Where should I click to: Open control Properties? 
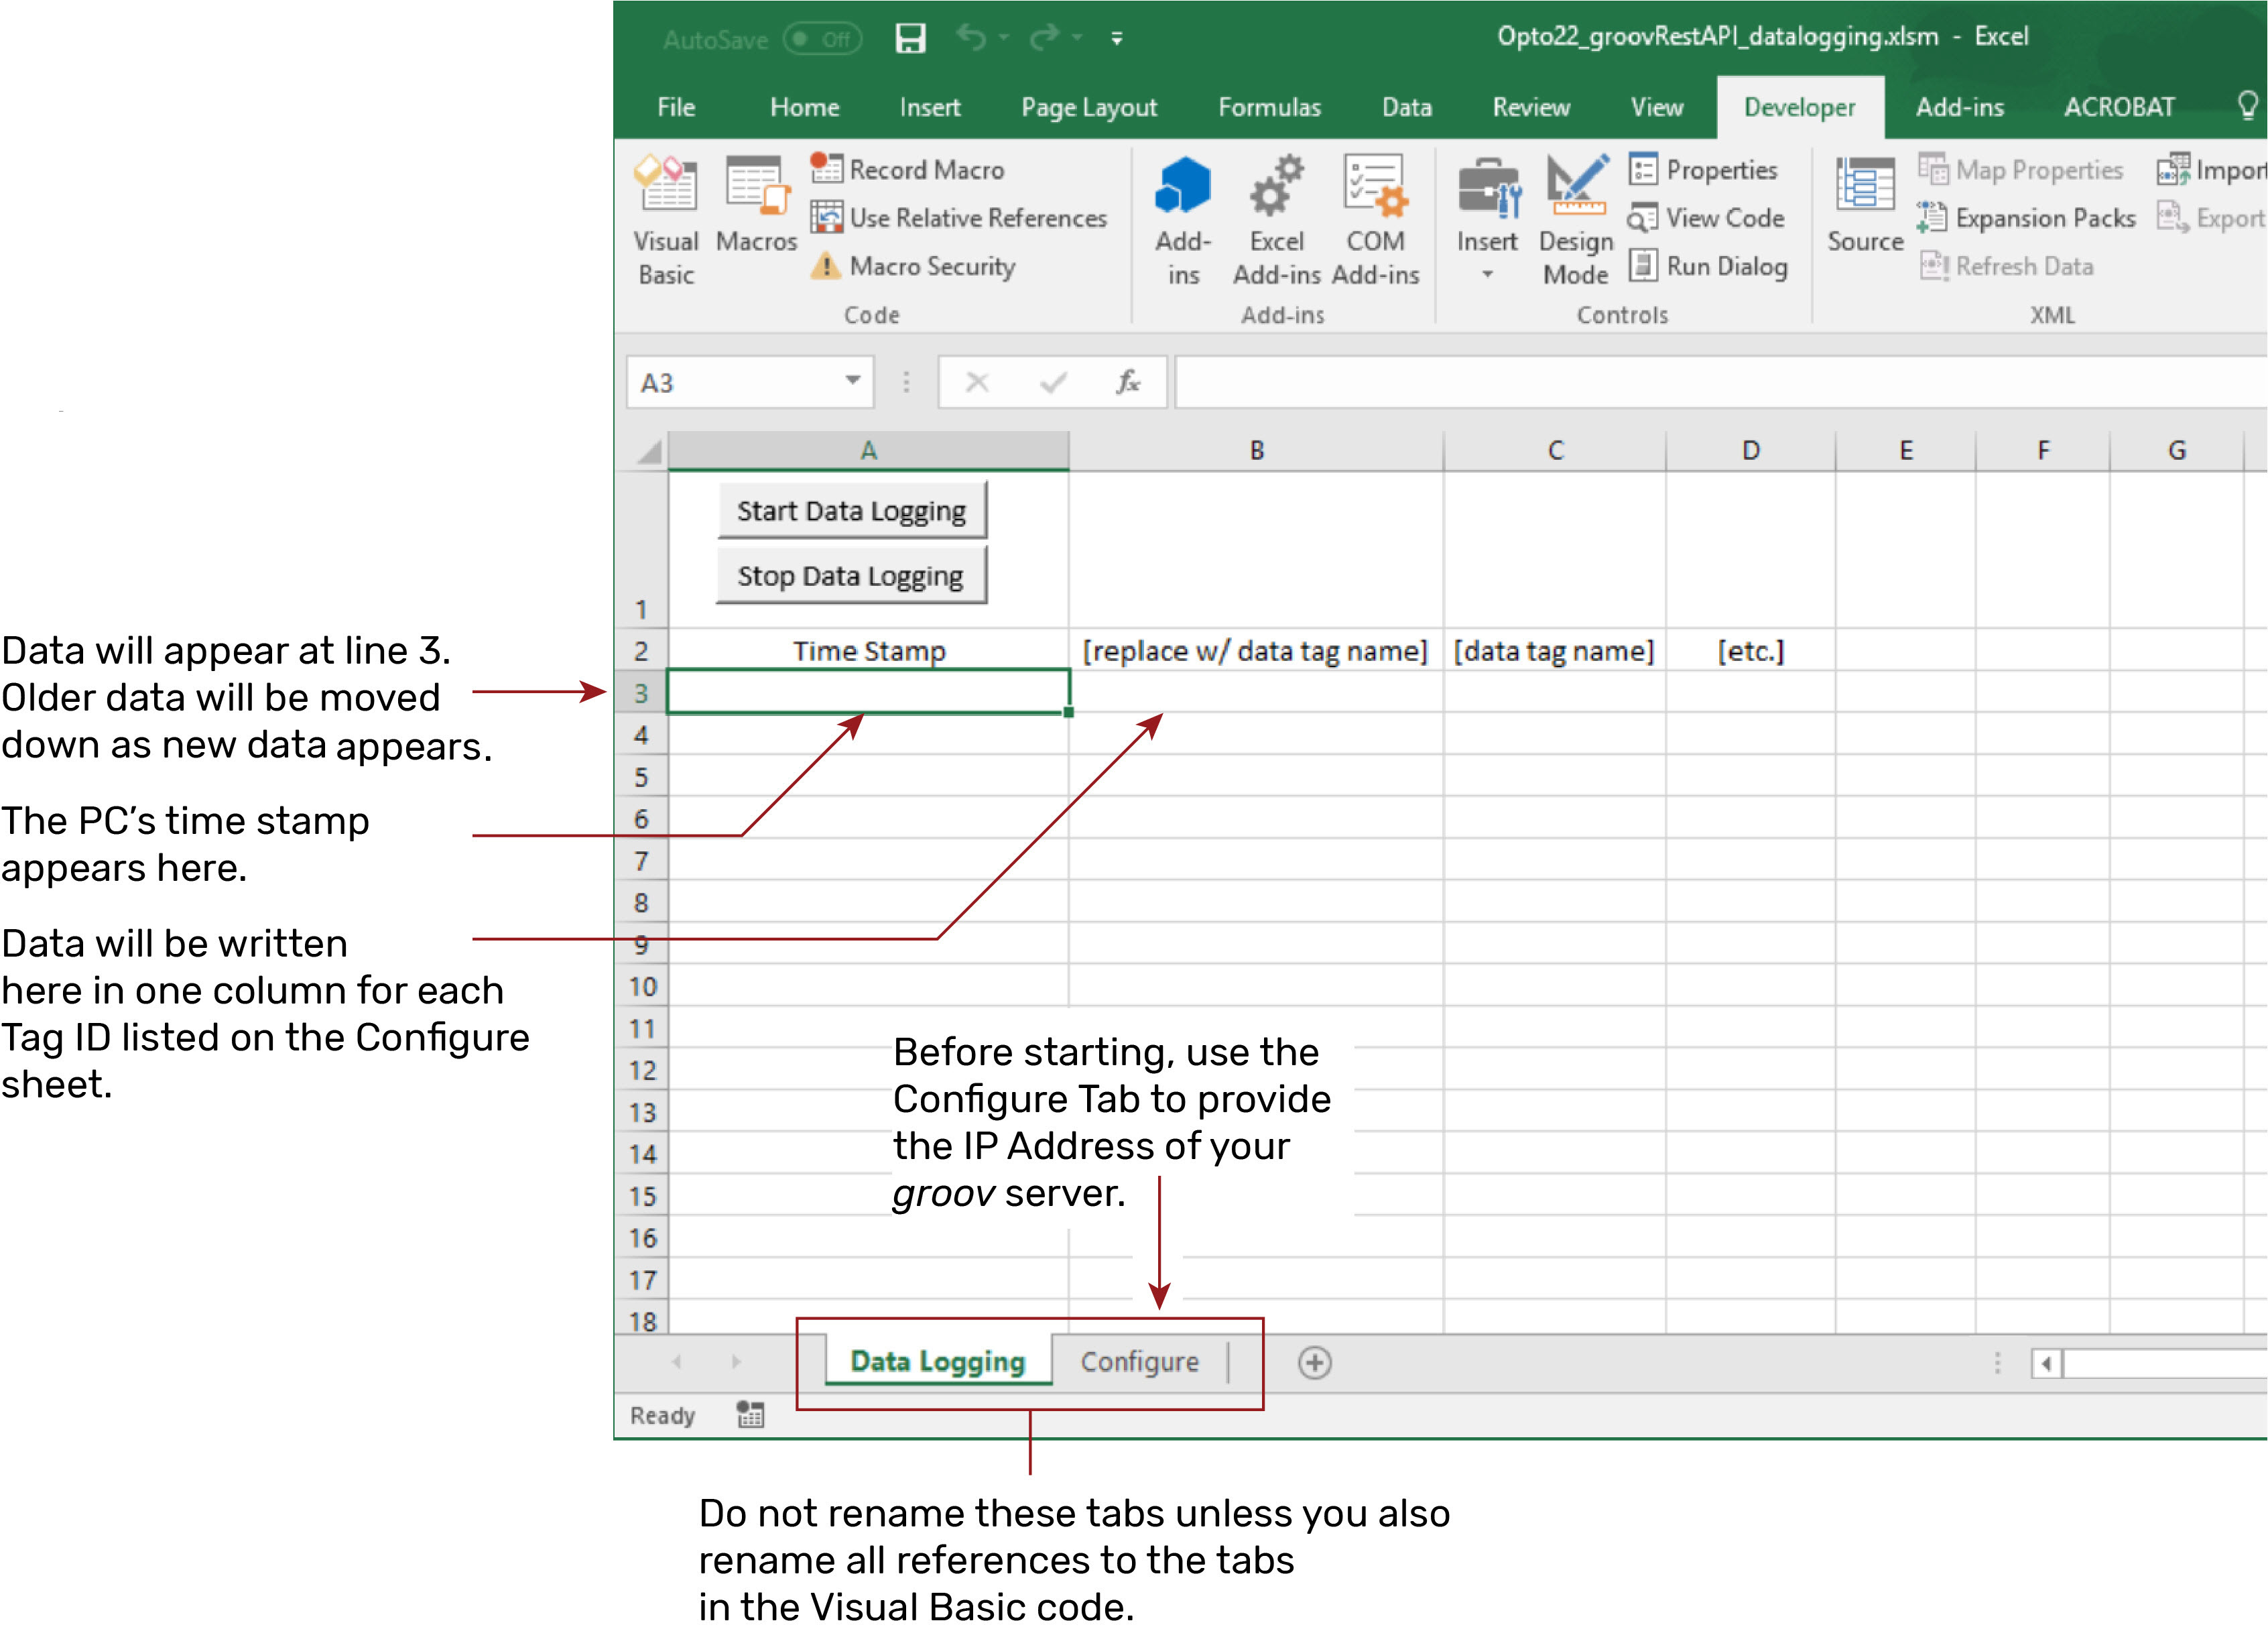pyautogui.click(x=1703, y=169)
